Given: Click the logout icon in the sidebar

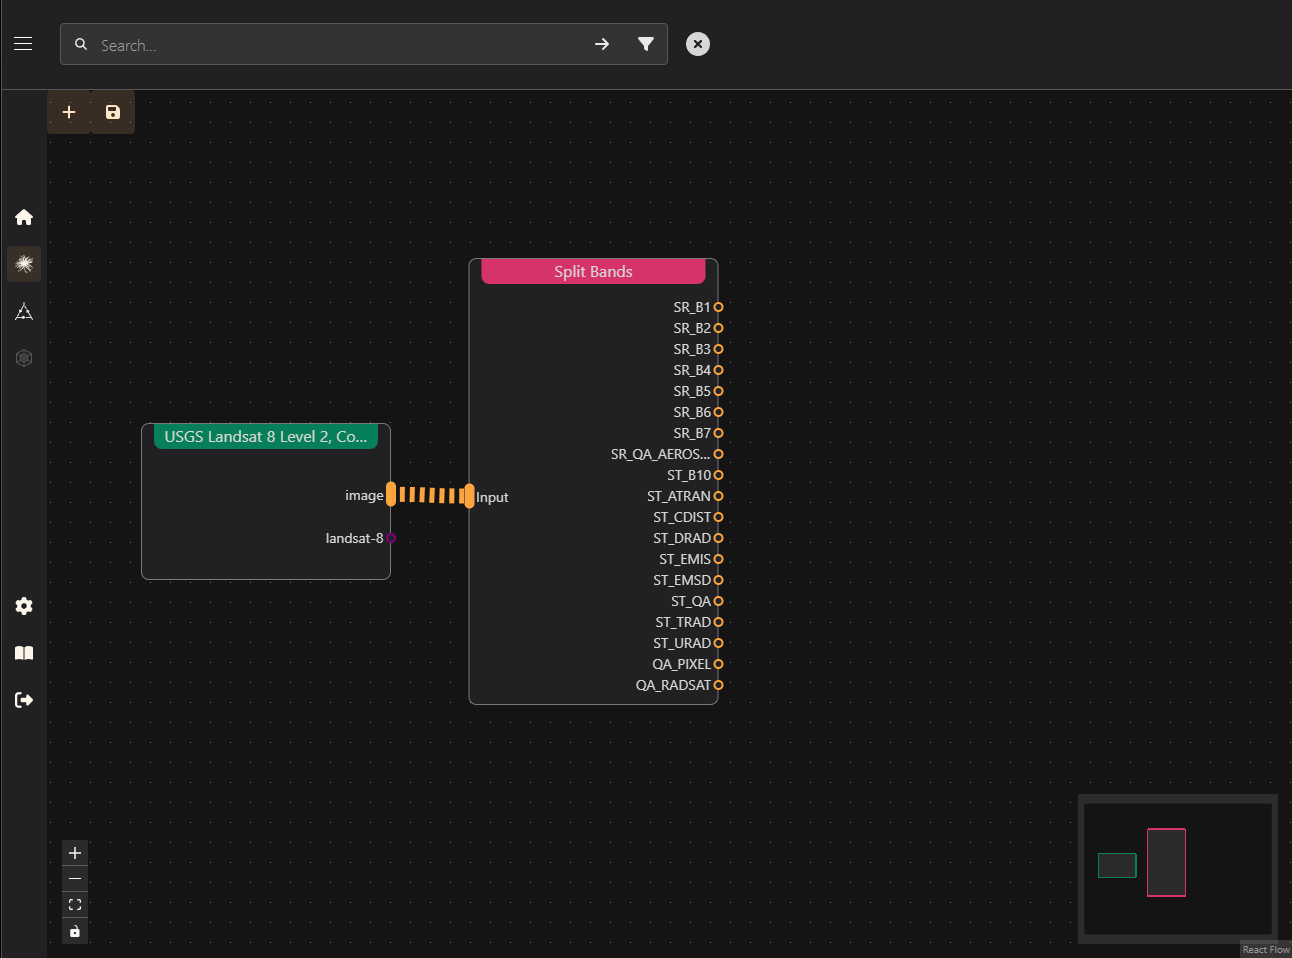Looking at the screenshot, I should coord(24,700).
